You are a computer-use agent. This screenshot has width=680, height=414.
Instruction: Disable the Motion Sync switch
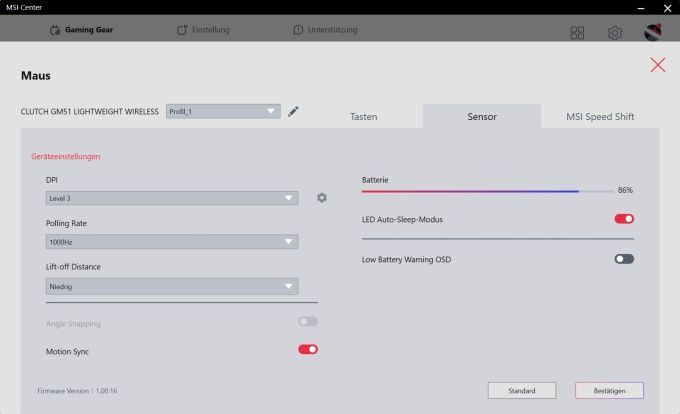pyautogui.click(x=308, y=349)
